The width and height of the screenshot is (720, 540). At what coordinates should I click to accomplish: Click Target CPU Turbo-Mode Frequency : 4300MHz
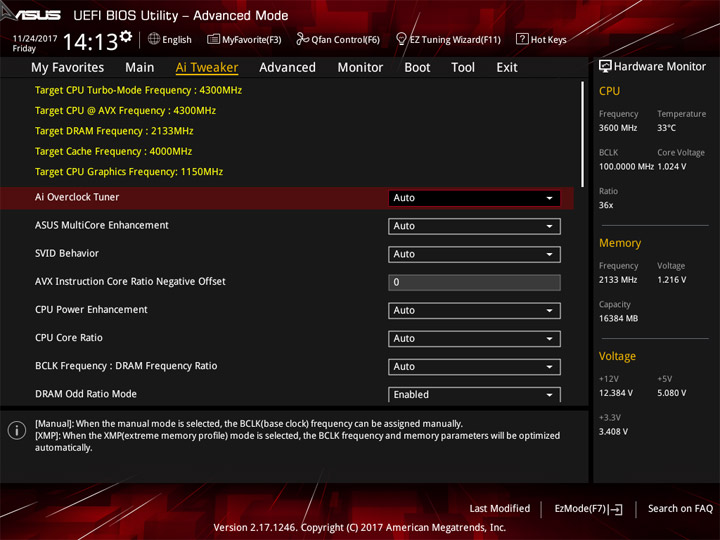pyautogui.click(x=138, y=90)
